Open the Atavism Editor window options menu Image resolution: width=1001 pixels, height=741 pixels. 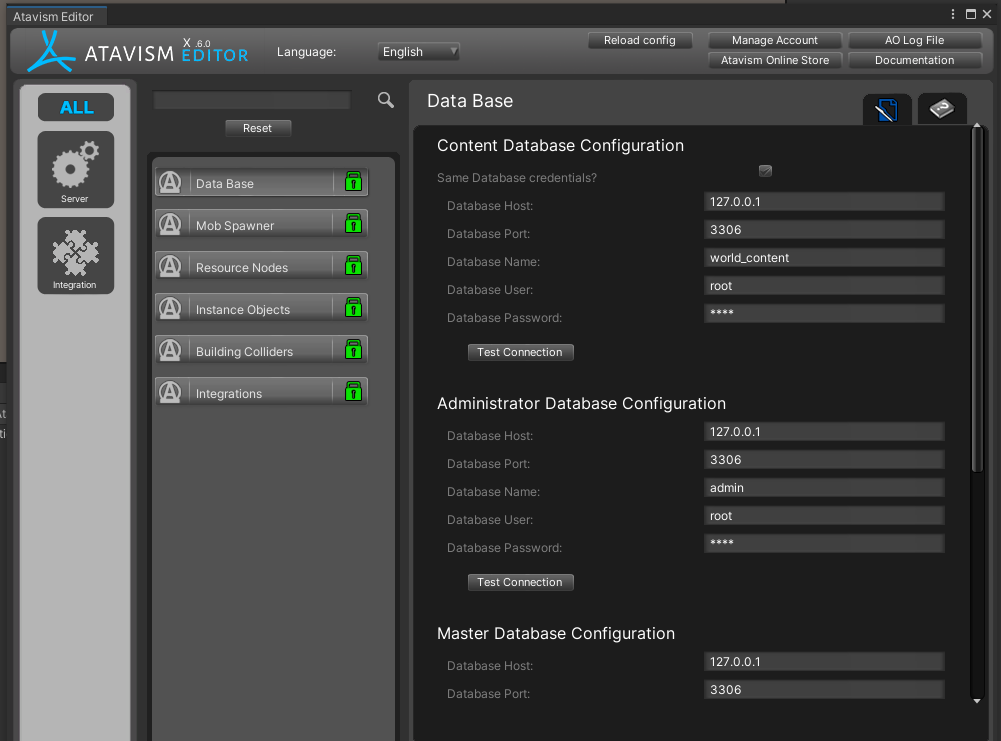pos(953,14)
